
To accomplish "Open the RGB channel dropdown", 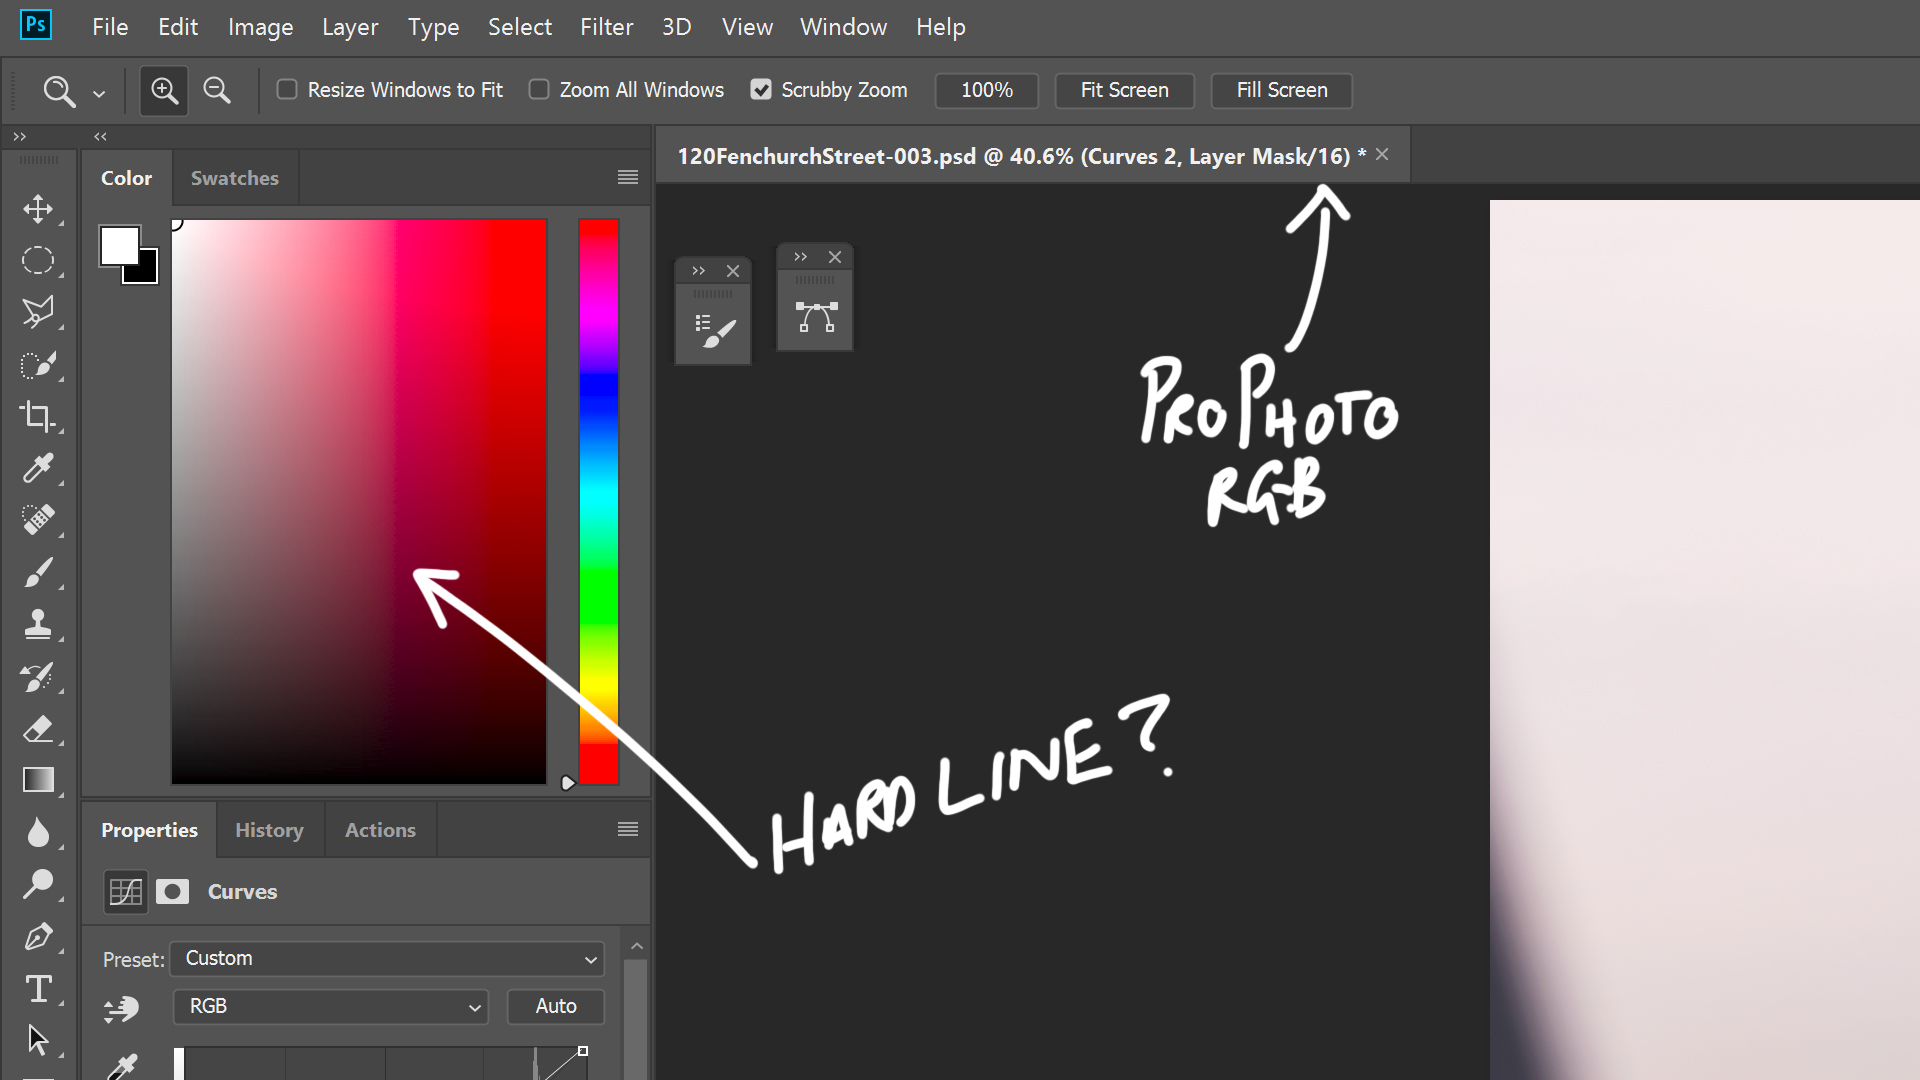I will click(330, 1007).
